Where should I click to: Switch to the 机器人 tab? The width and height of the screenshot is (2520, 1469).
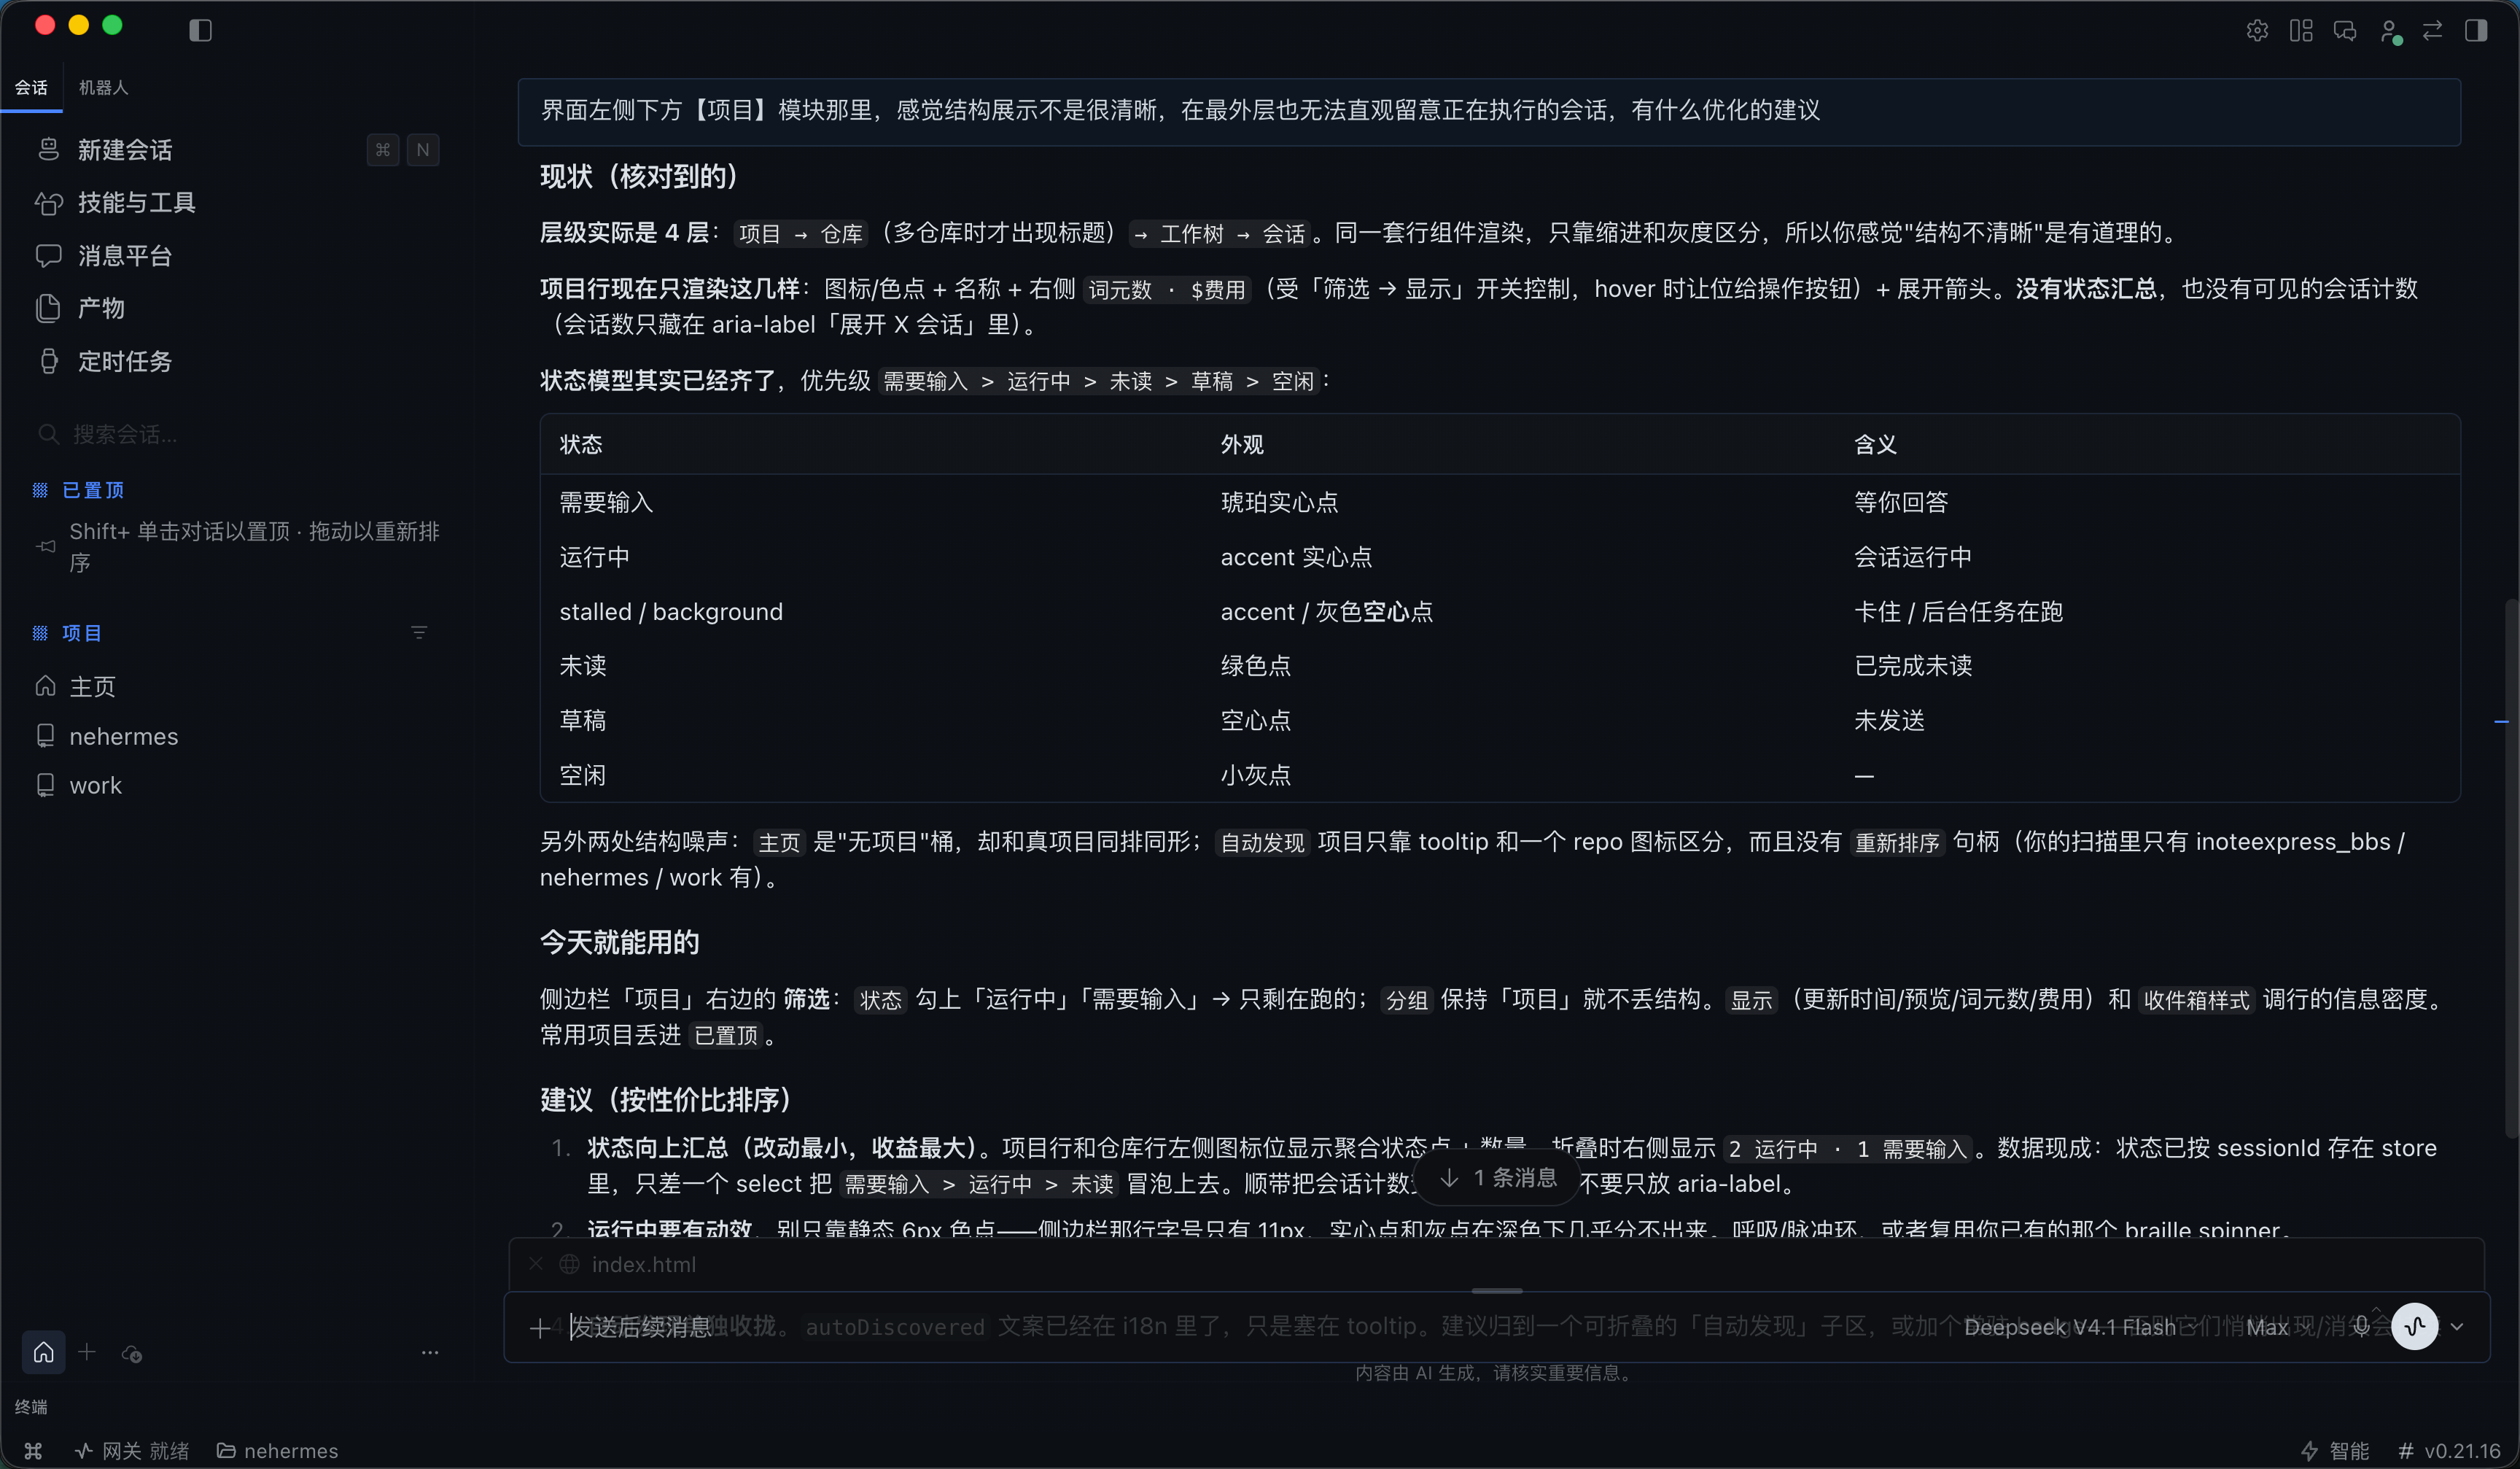click(x=104, y=88)
